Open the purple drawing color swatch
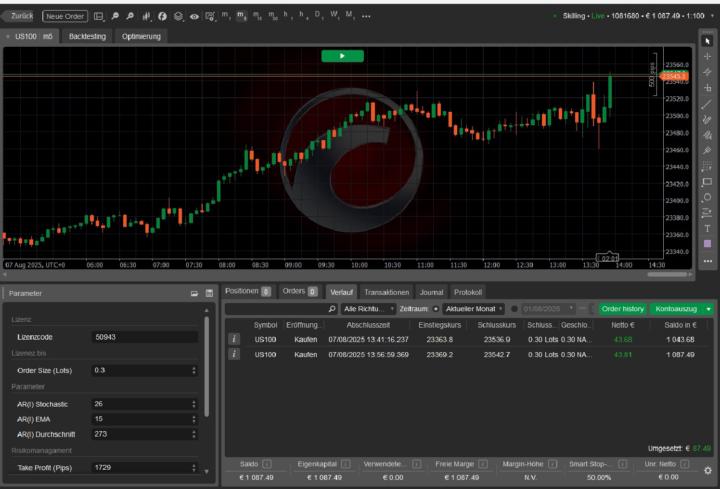Screen dimensions: 720x489 tap(708, 244)
